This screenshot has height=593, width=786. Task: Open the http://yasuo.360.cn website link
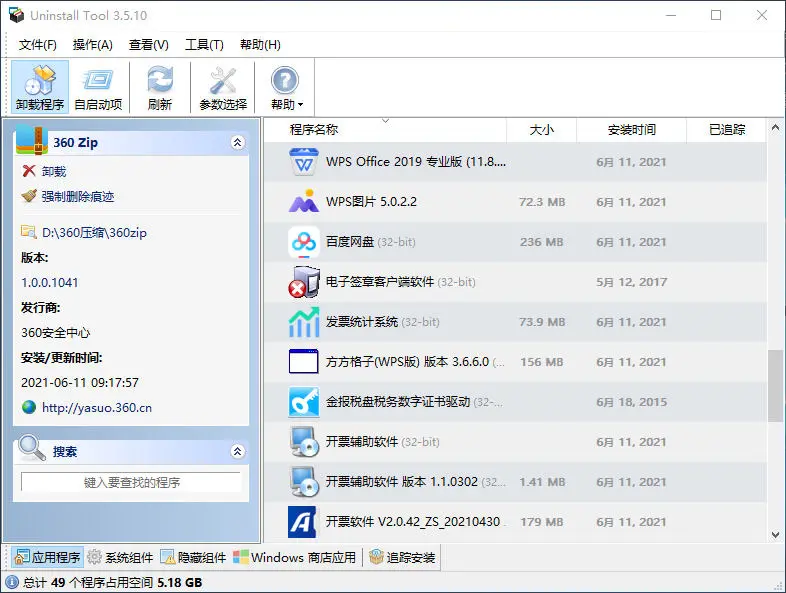point(97,408)
